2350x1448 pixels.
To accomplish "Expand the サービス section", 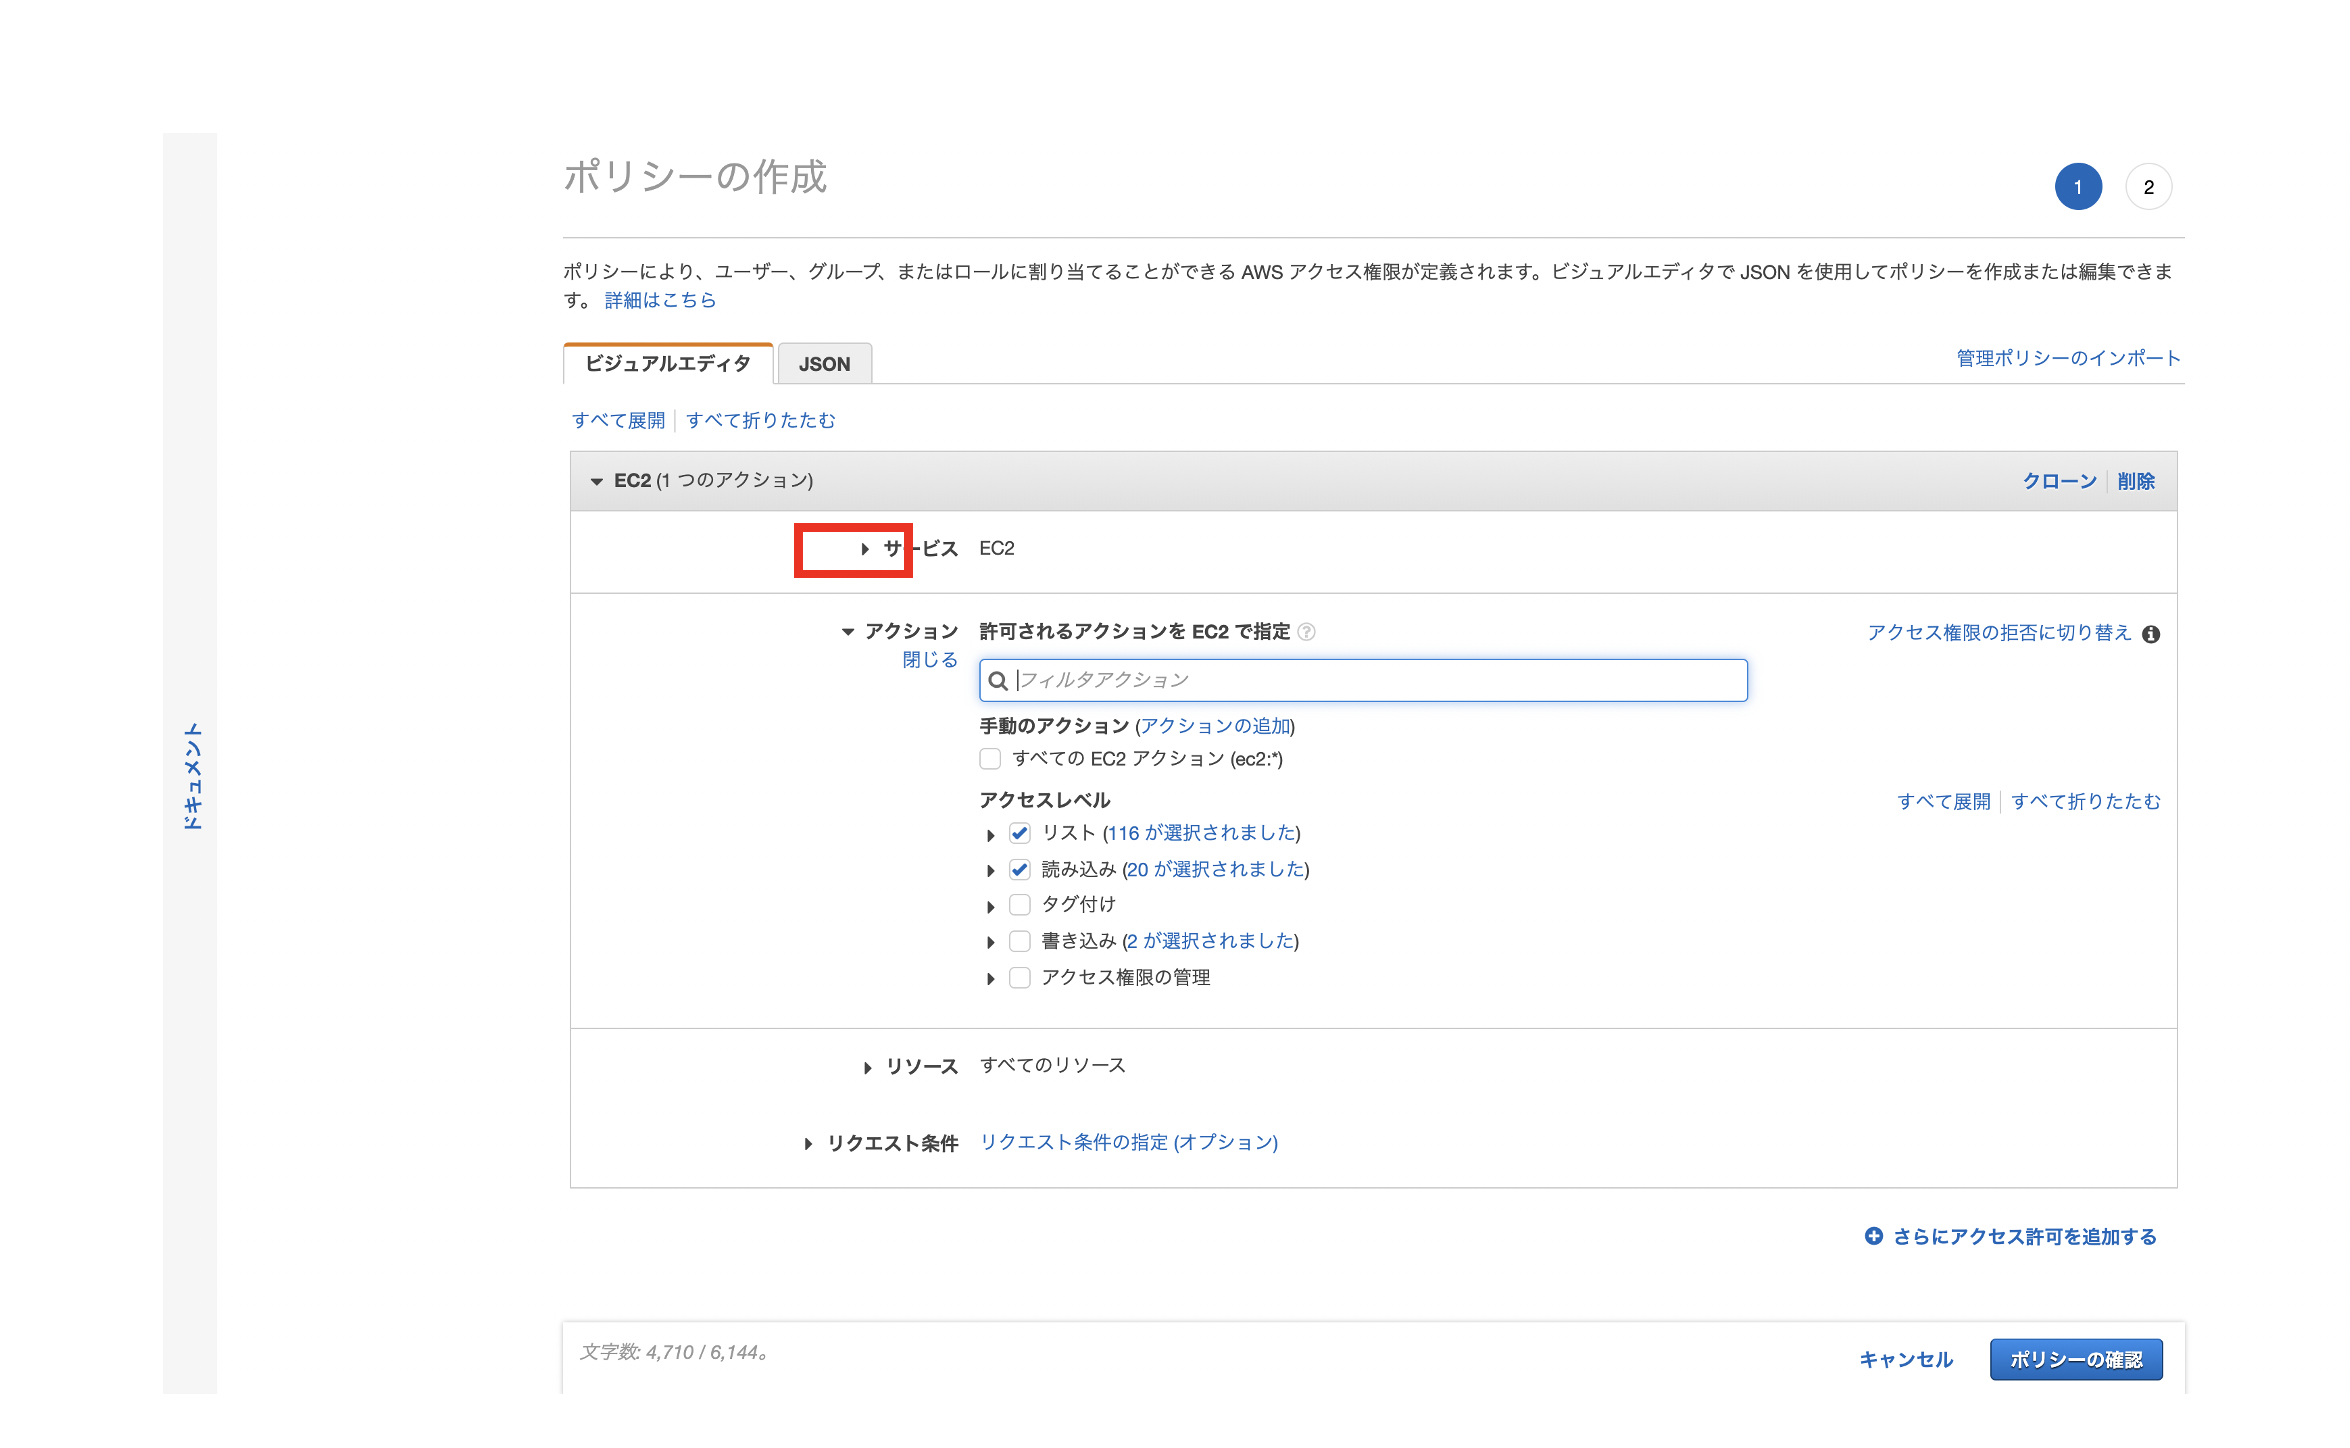I will point(865,549).
